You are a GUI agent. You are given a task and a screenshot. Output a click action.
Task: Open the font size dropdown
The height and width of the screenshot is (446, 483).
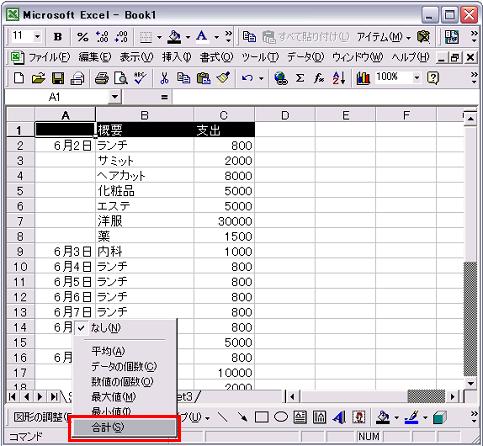pyautogui.click(x=37, y=36)
